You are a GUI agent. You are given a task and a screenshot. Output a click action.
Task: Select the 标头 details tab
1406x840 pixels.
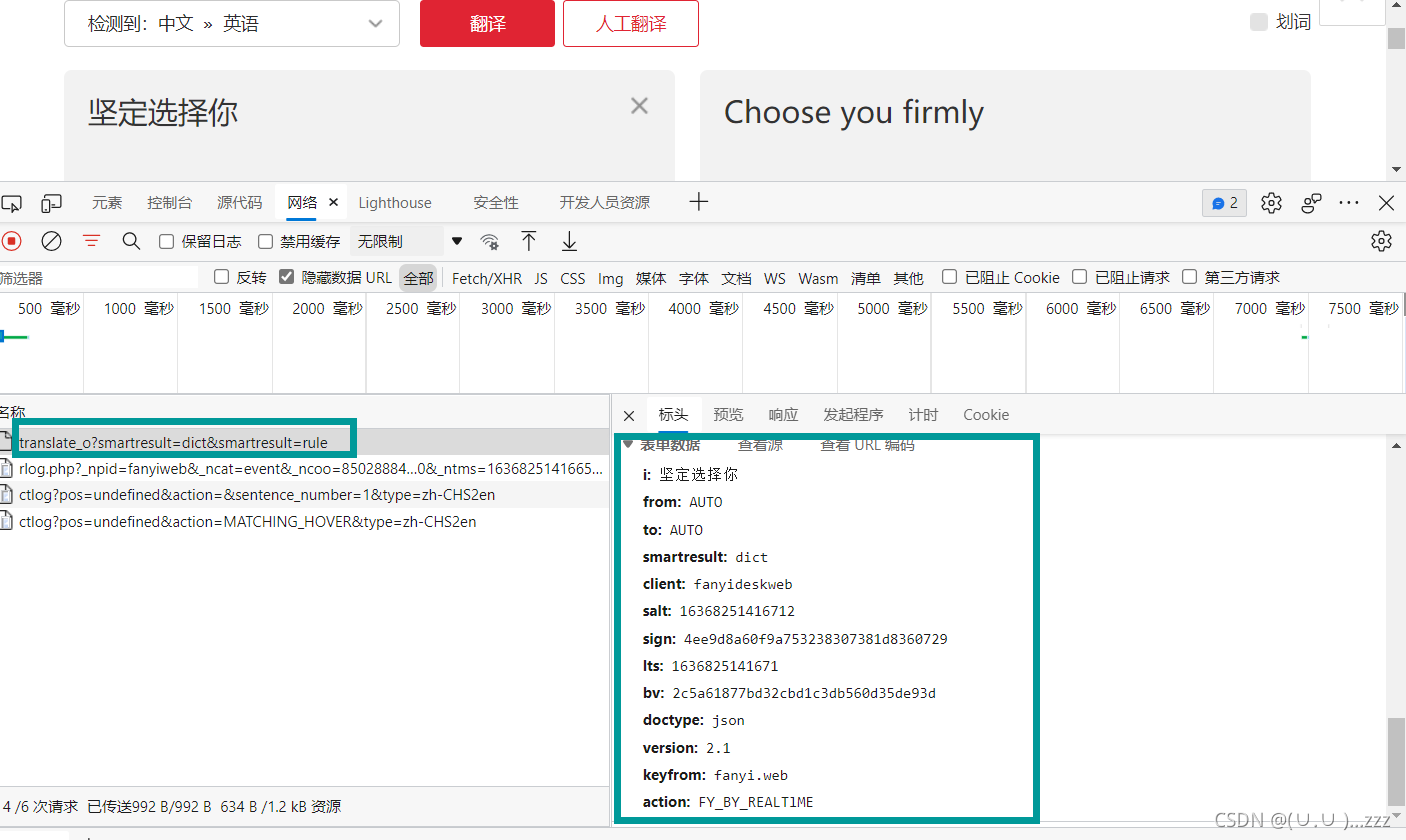[x=673, y=415]
